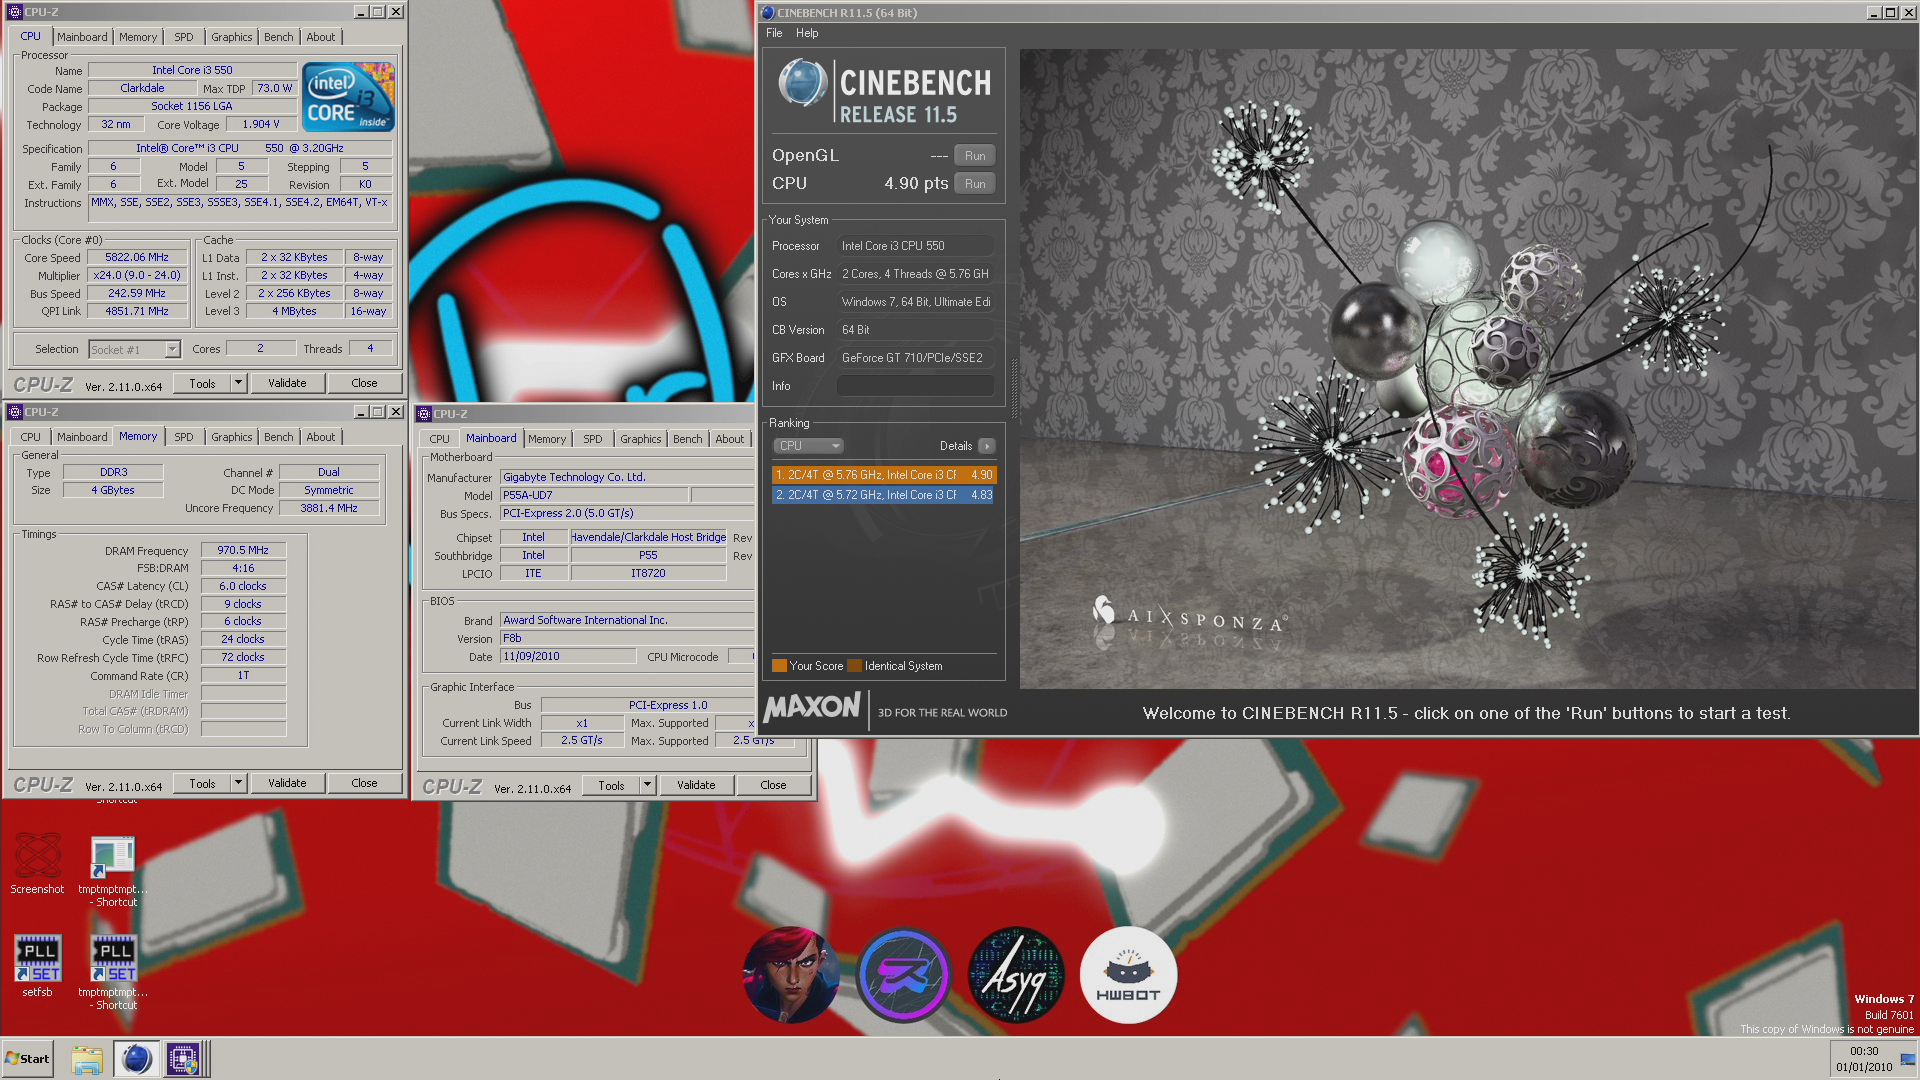Click the HWBOT logo badge
This screenshot has width=1920, height=1080.
tap(1128, 975)
